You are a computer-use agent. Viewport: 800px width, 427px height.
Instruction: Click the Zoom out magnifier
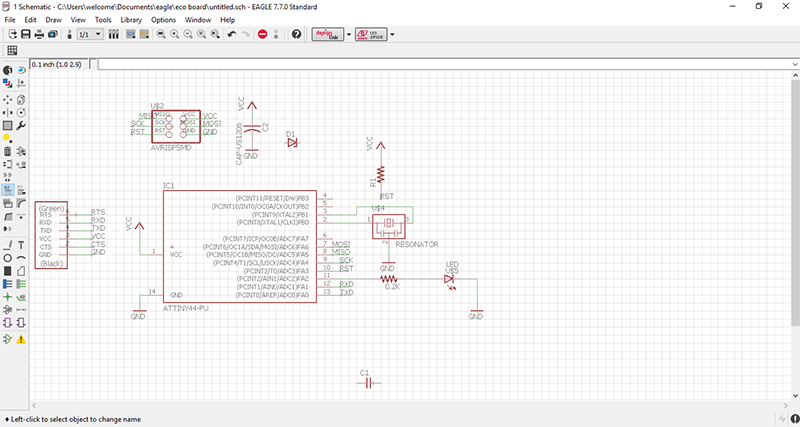188,34
